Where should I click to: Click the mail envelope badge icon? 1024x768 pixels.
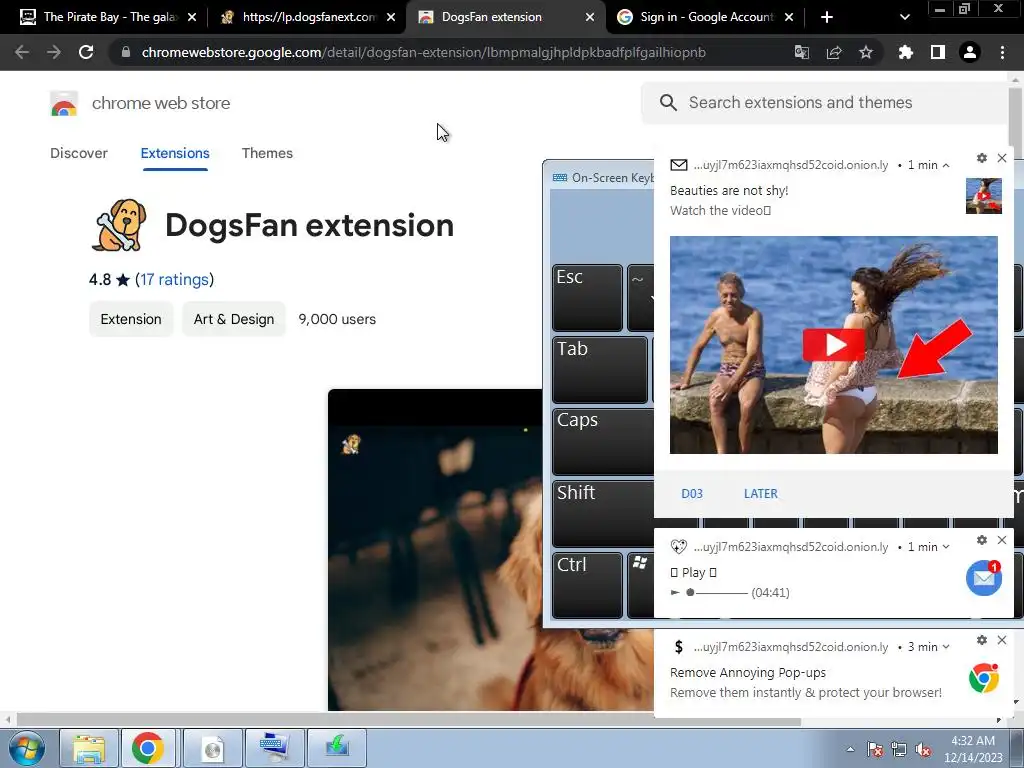coord(984,578)
